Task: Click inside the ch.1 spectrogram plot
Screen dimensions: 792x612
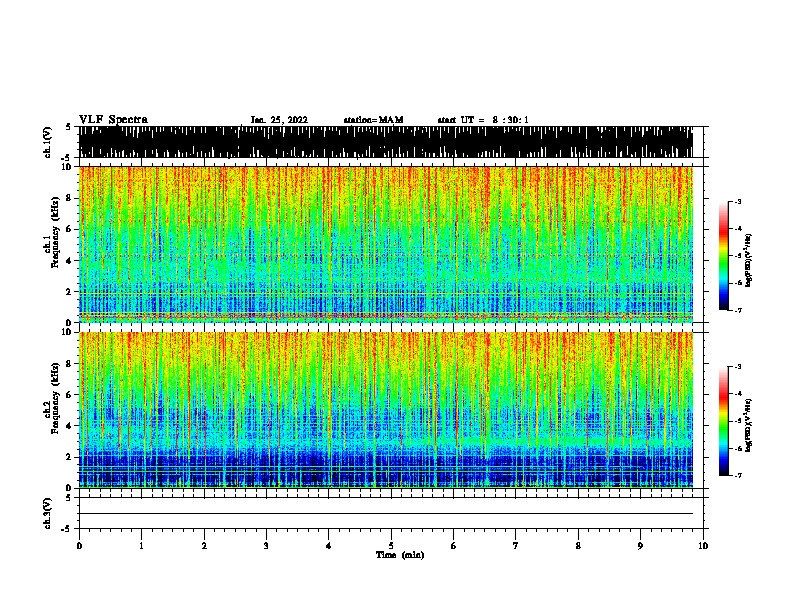Action: click(x=386, y=244)
